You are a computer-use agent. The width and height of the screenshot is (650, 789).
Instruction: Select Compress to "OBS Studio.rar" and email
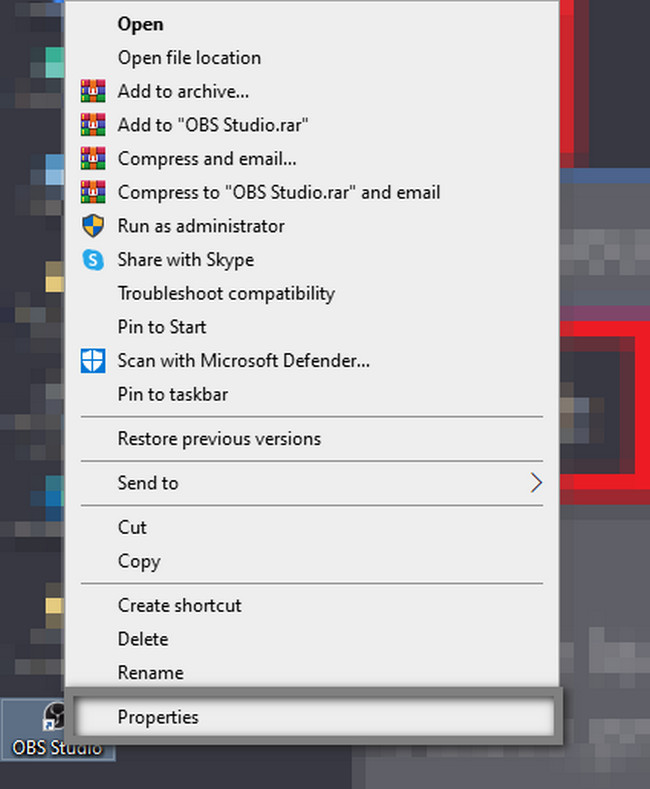coord(312,193)
